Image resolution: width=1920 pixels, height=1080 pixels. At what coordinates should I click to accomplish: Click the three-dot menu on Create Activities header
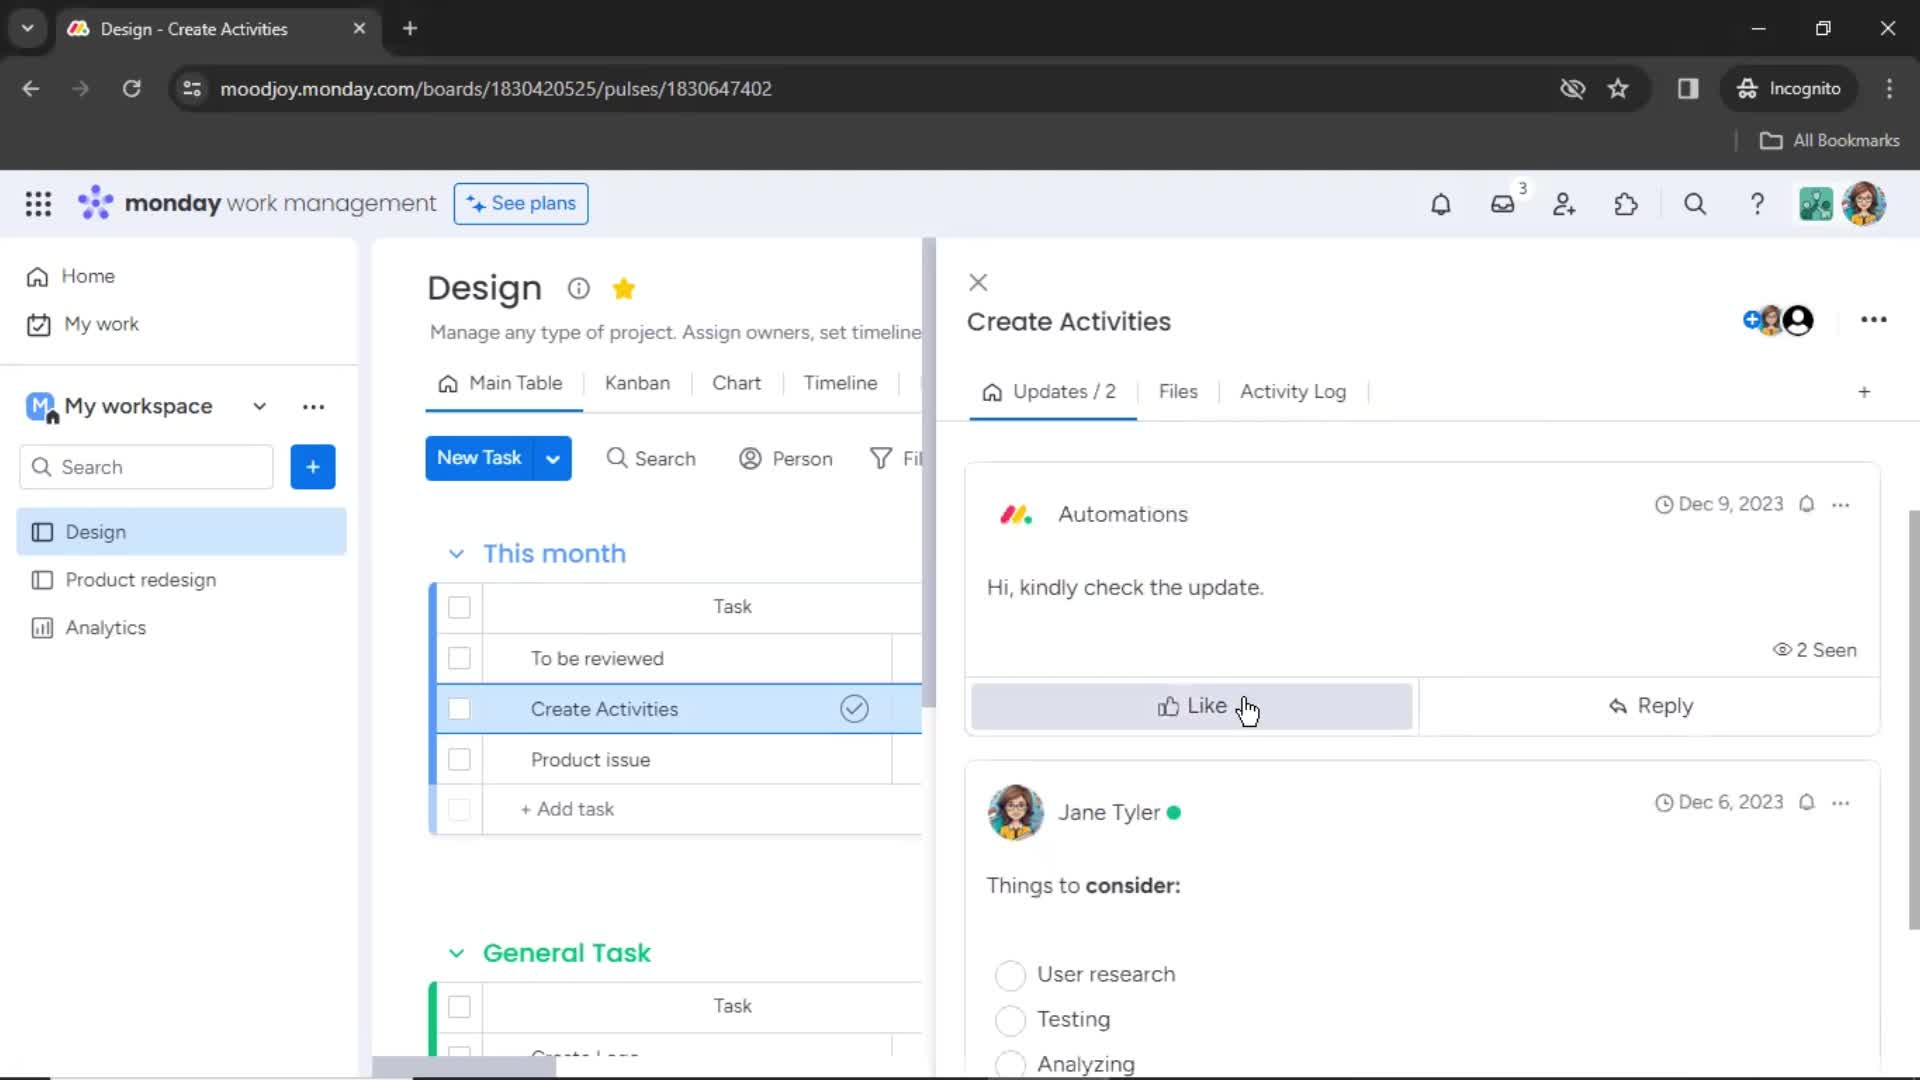(1874, 320)
